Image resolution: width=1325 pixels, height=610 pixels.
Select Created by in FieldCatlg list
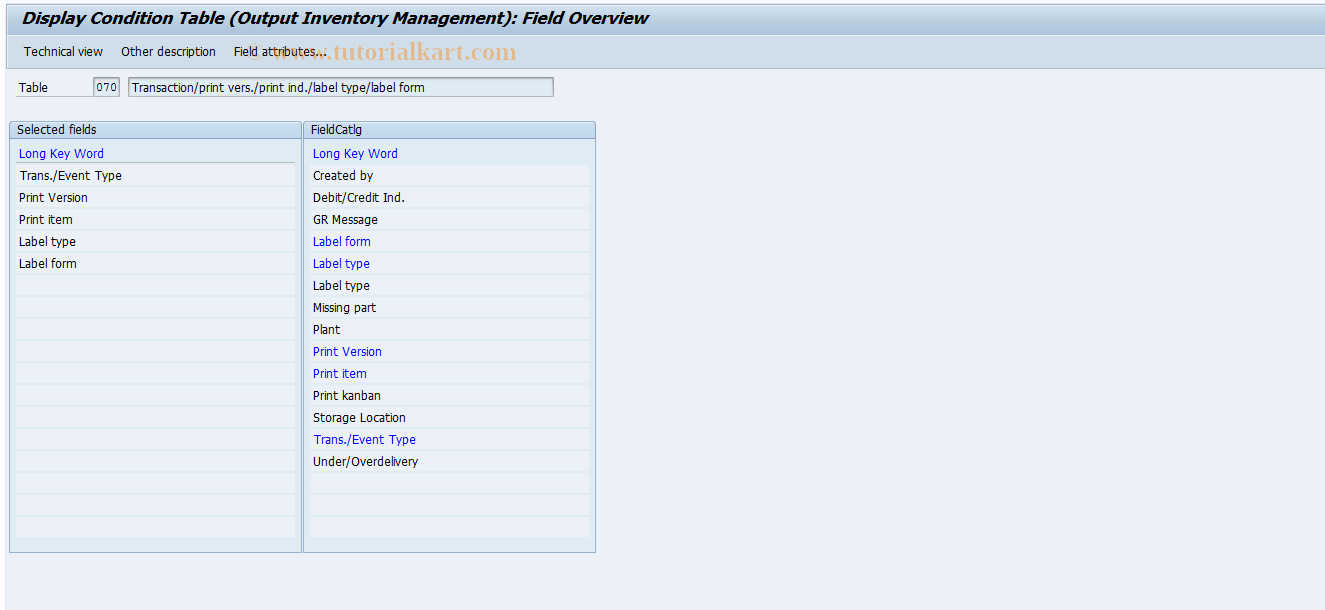point(341,175)
